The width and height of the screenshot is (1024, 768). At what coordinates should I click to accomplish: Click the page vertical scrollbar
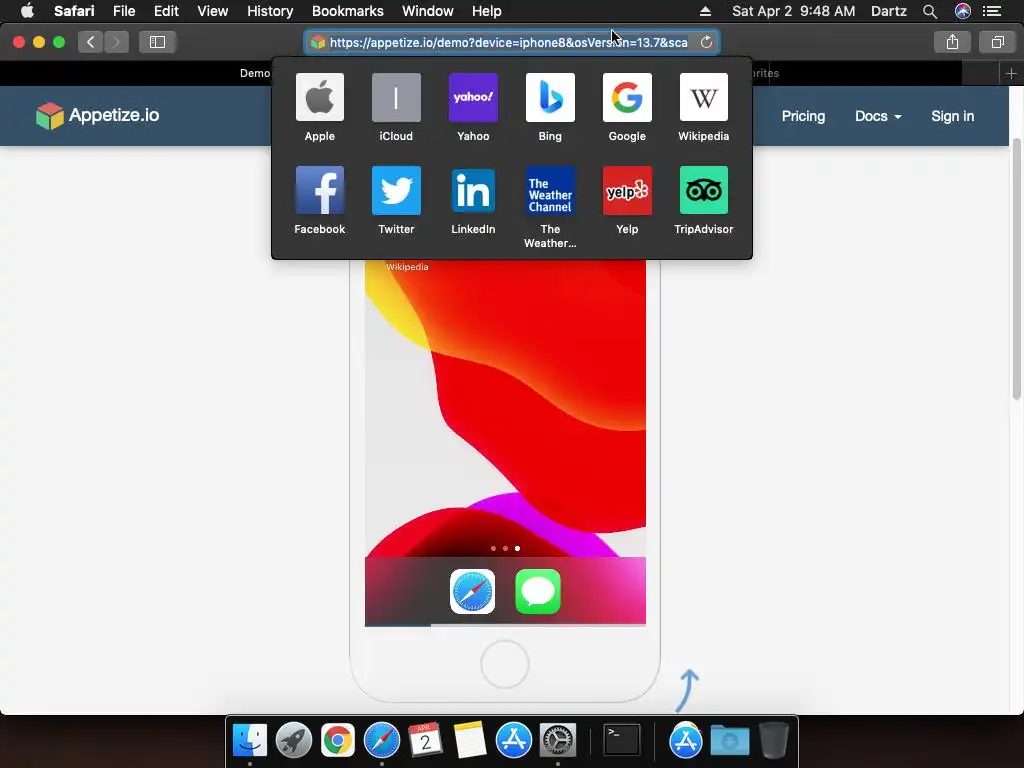click(1016, 268)
